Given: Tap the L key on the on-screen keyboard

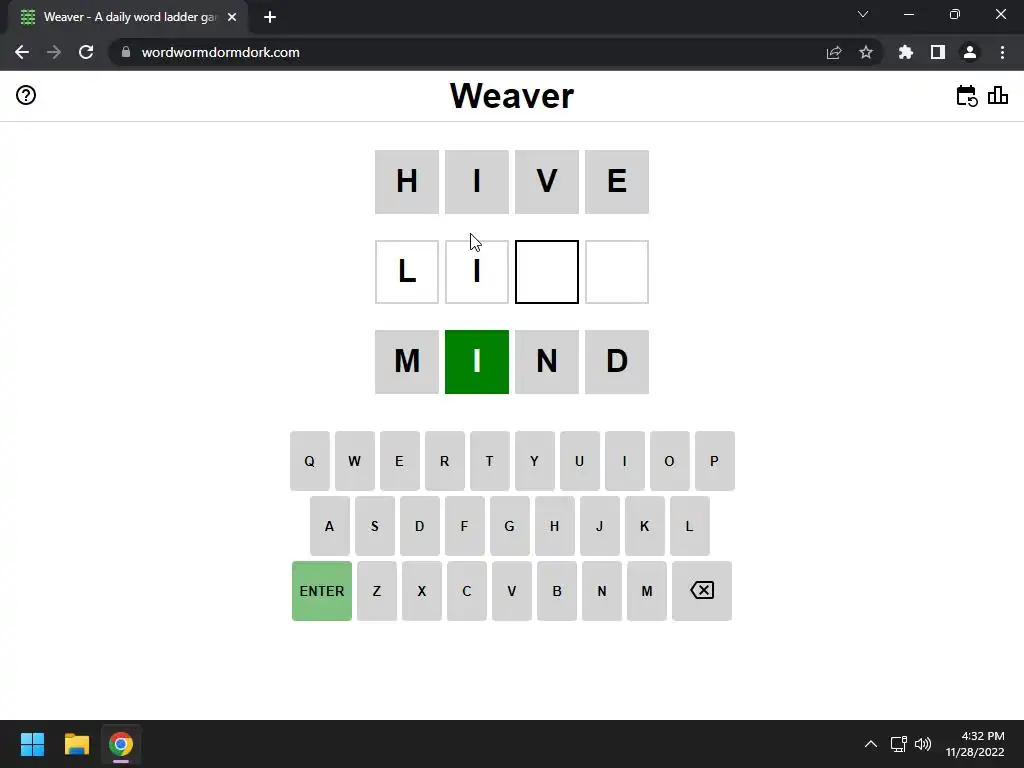Looking at the screenshot, I should 690,526.
